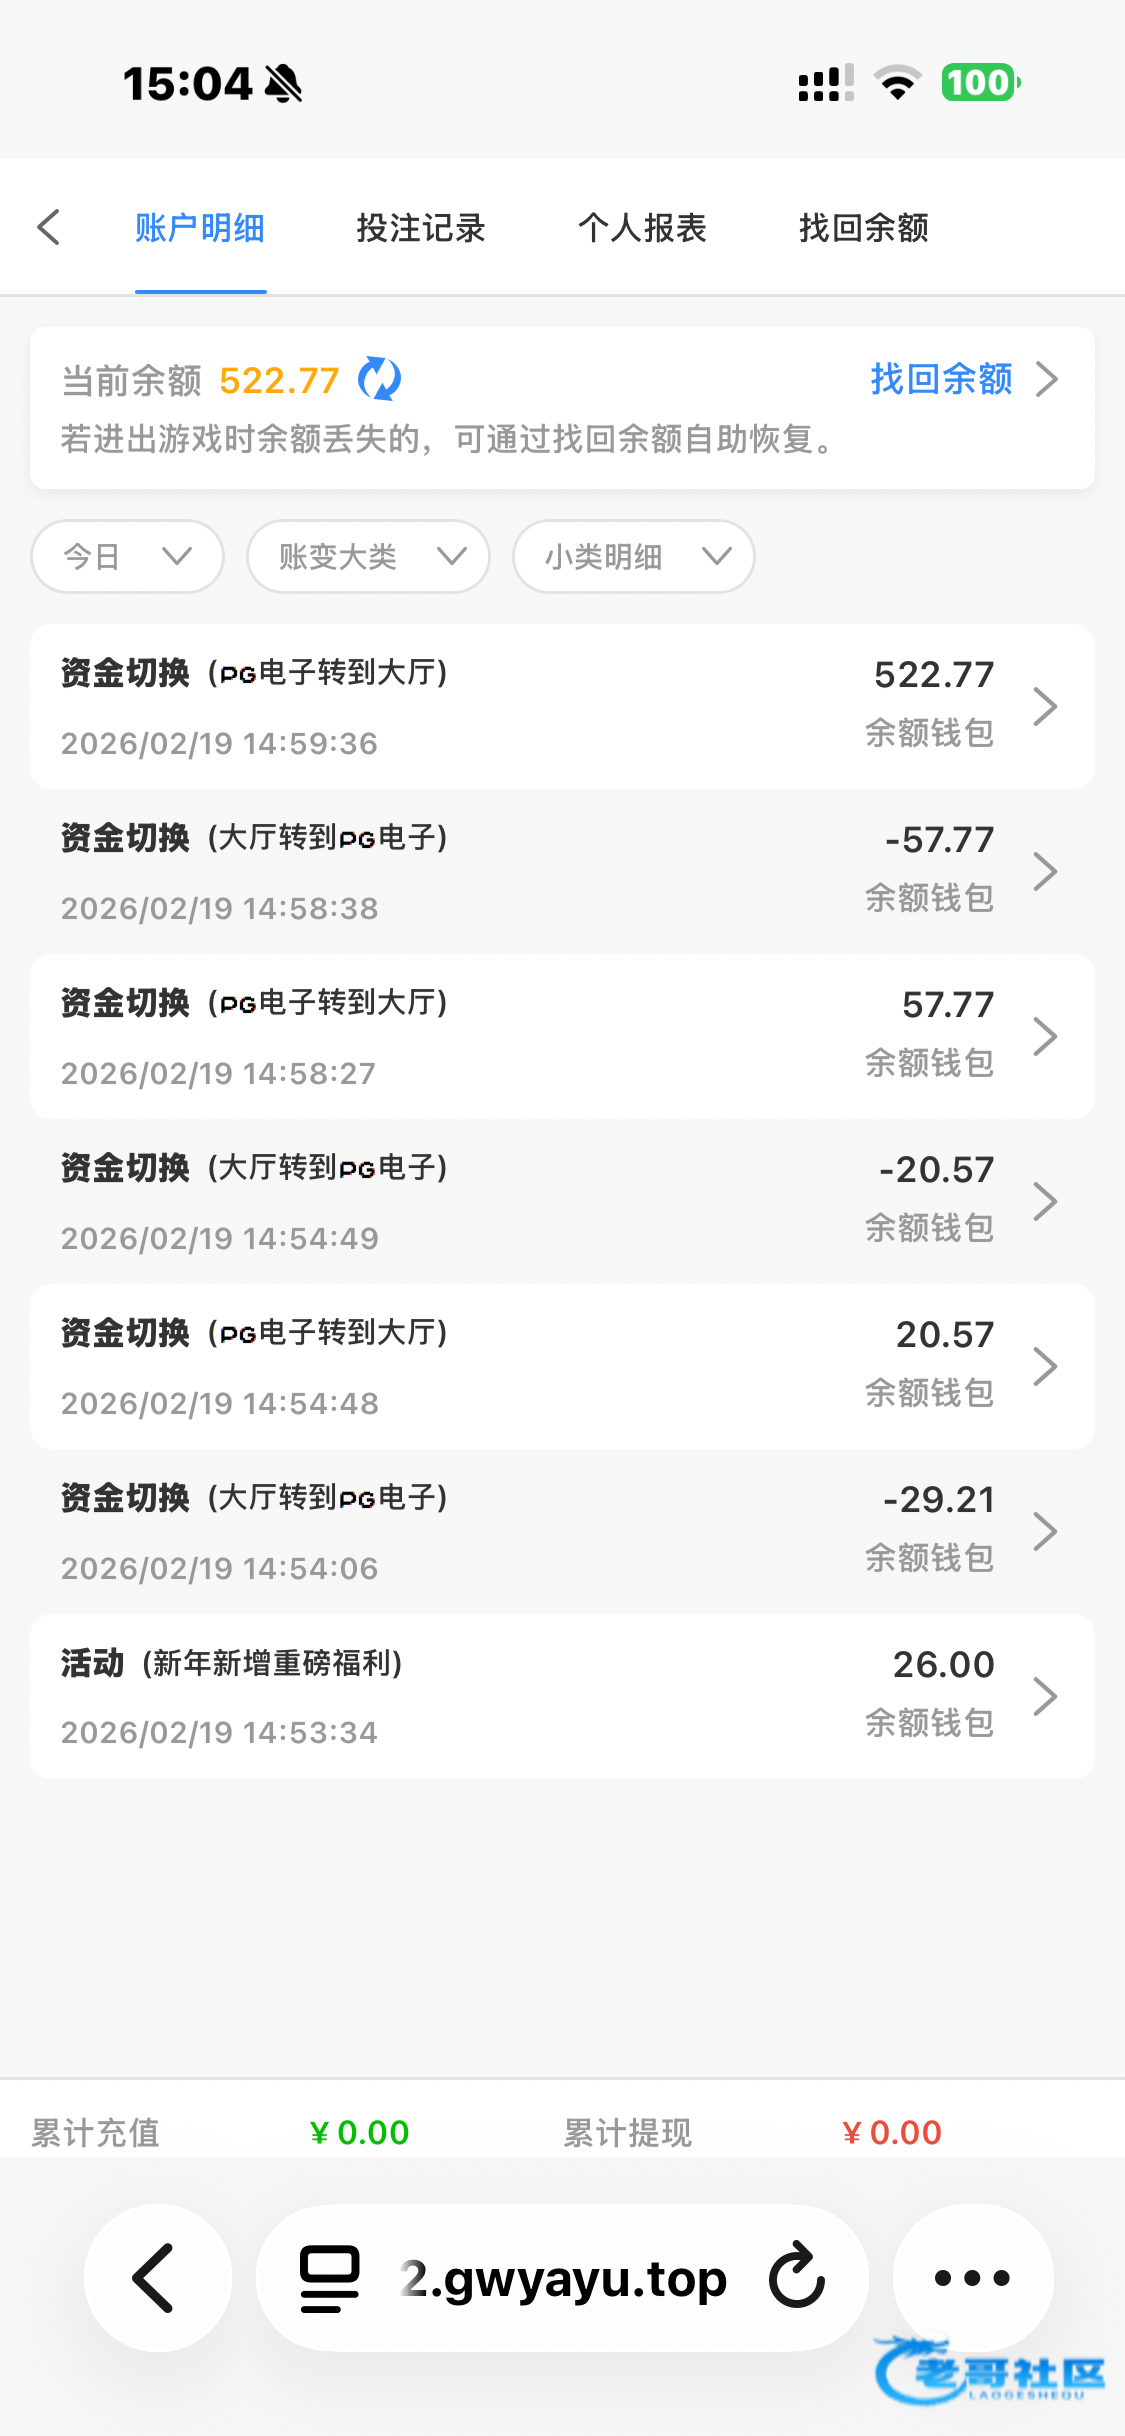This screenshot has height=2436, width=1125.
Task: Select the 账户明细 tab
Action: point(200,228)
